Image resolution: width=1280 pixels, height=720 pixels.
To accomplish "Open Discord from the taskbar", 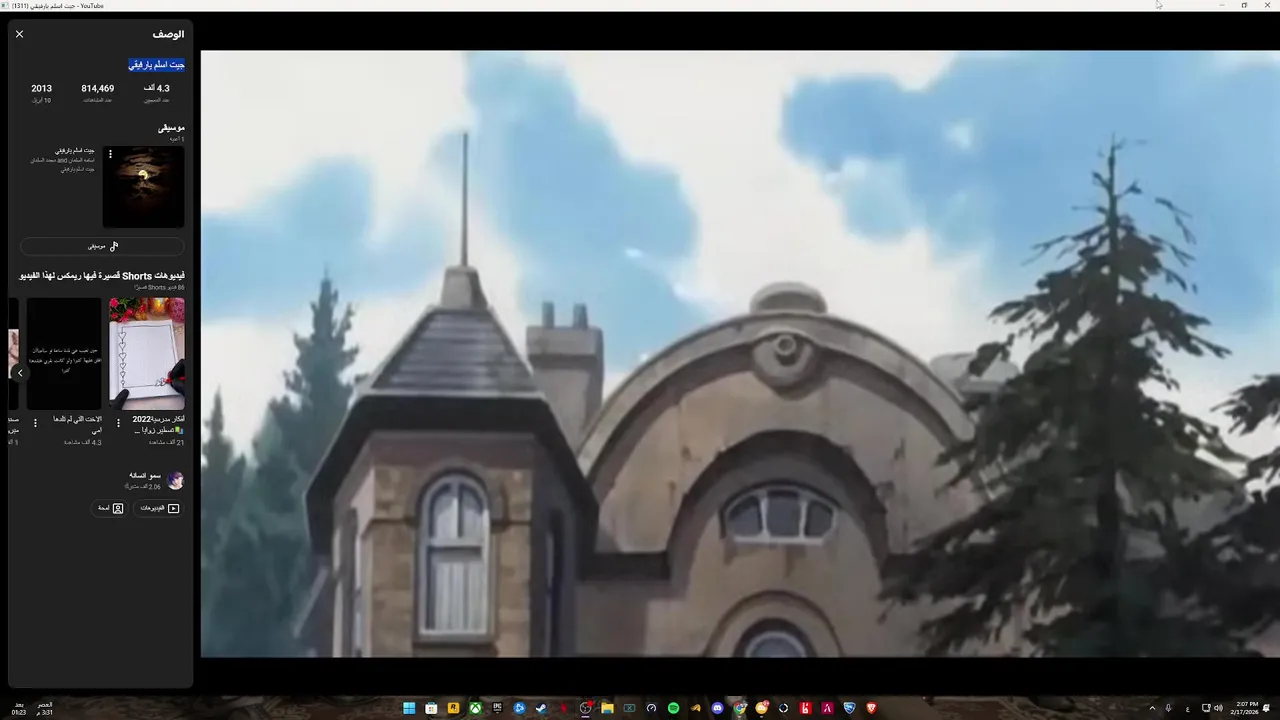I will coord(717,708).
